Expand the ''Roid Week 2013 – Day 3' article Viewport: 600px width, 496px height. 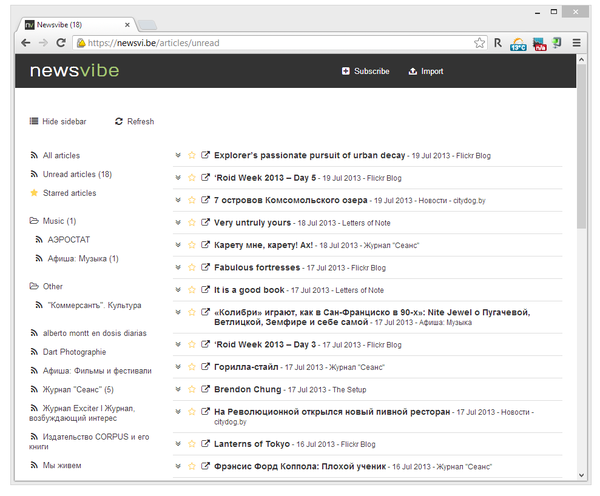(x=178, y=344)
